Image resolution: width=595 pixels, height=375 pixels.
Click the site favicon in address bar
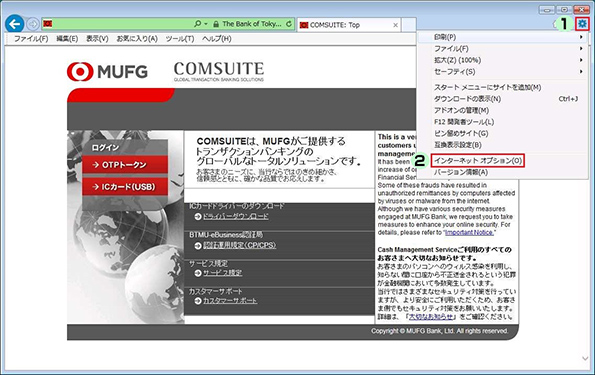pyautogui.click(x=47, y=24)
